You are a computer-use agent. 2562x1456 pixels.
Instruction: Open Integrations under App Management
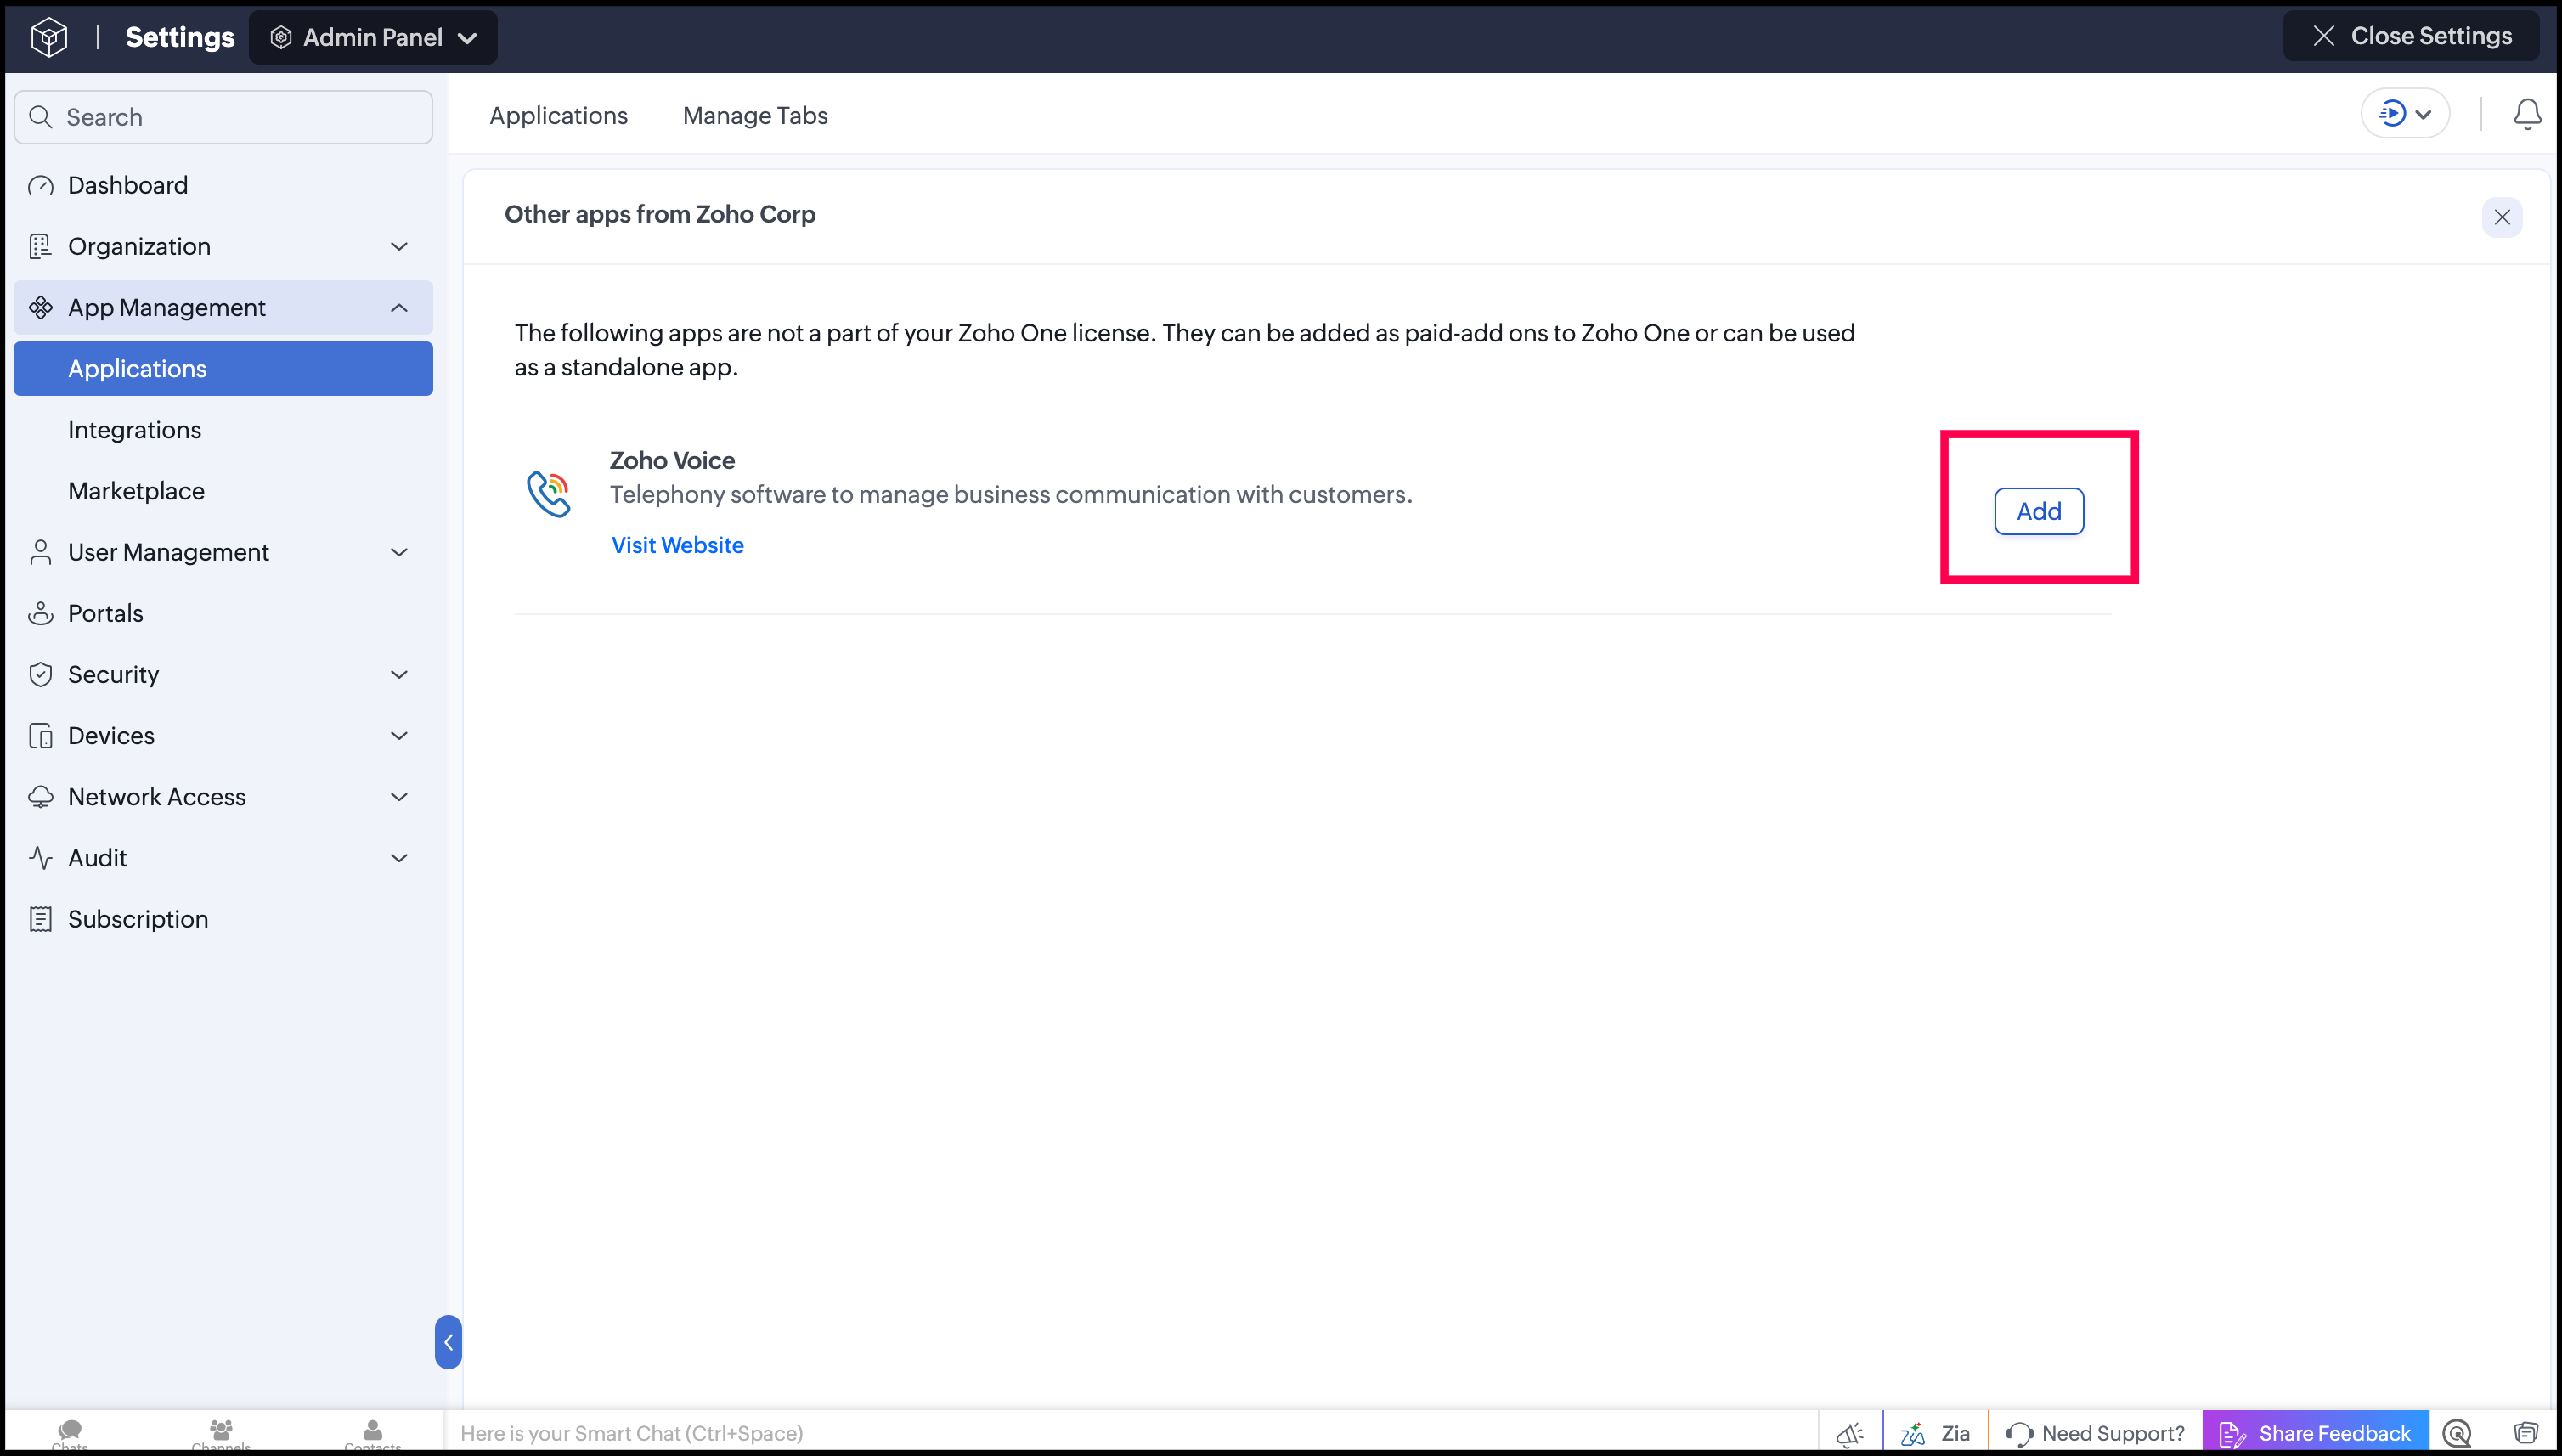[135, 430]
